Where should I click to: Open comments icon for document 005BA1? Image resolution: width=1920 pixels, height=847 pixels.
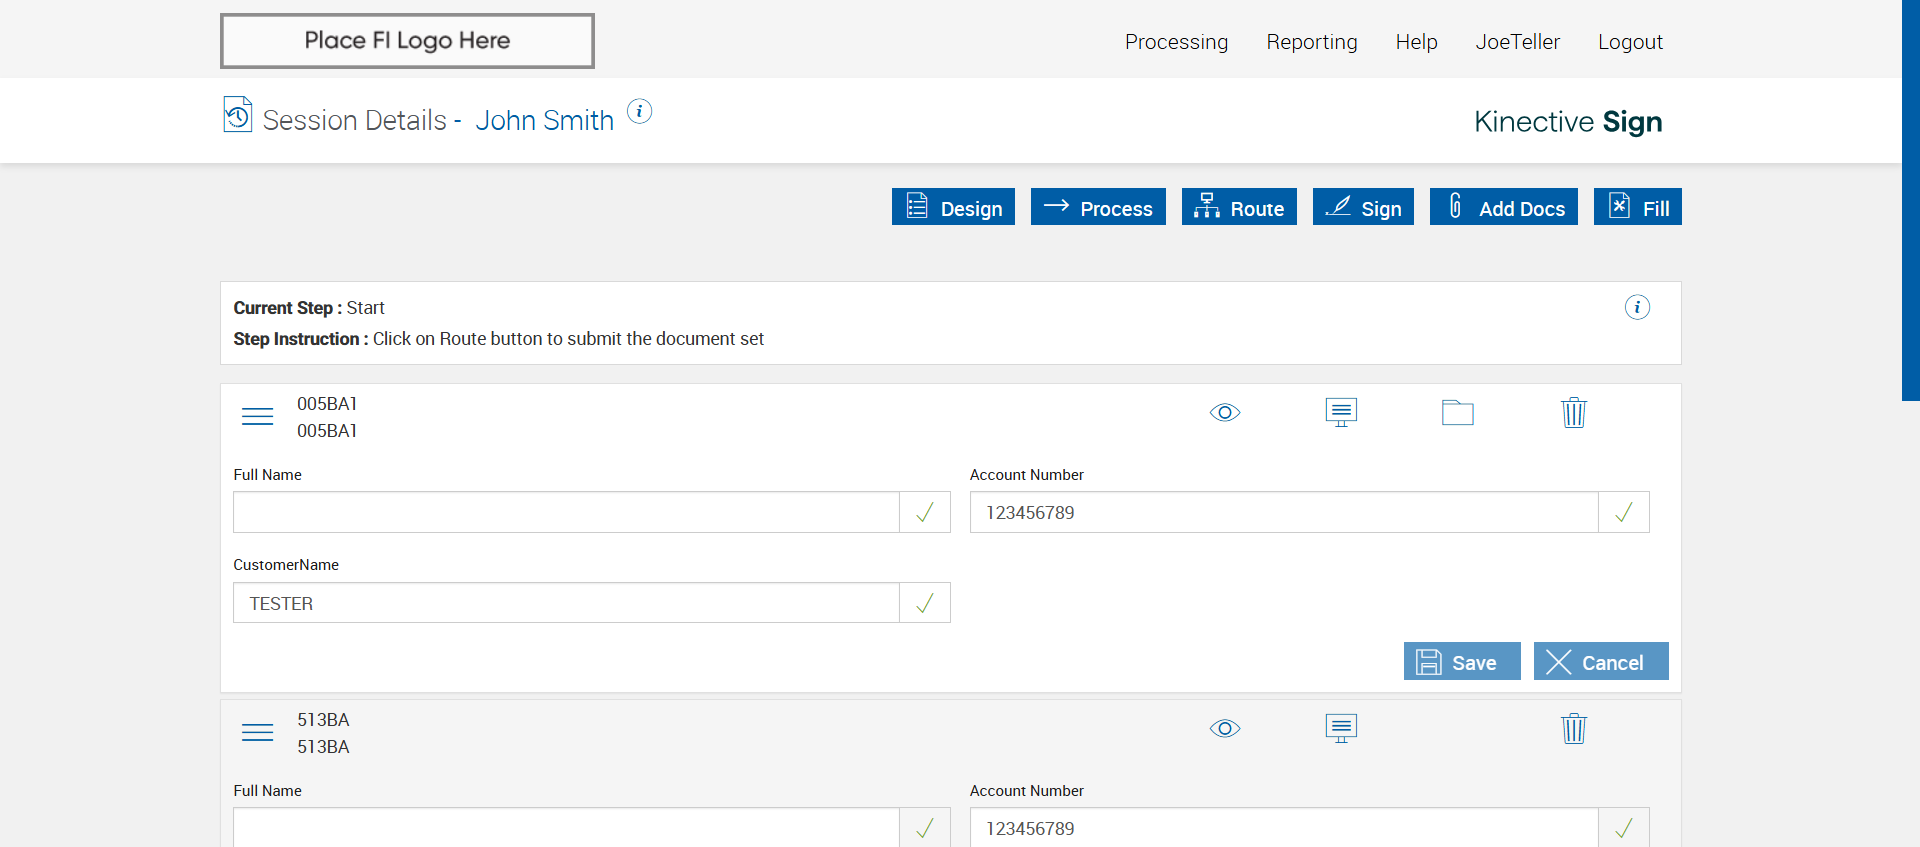point(1341,412)
